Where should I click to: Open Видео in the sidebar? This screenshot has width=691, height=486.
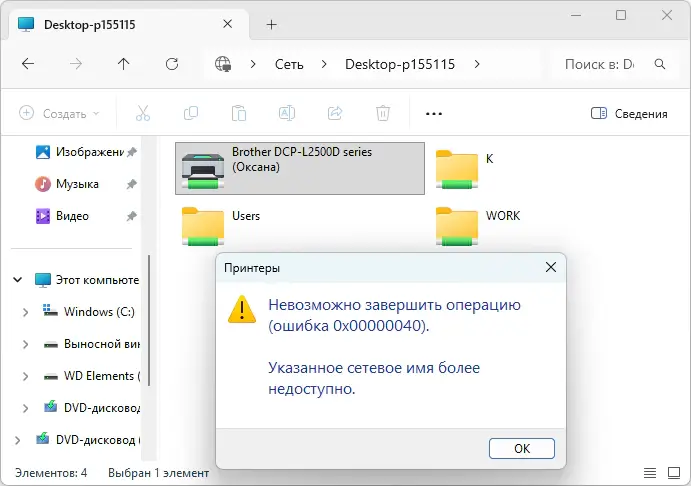pos(62,216)
